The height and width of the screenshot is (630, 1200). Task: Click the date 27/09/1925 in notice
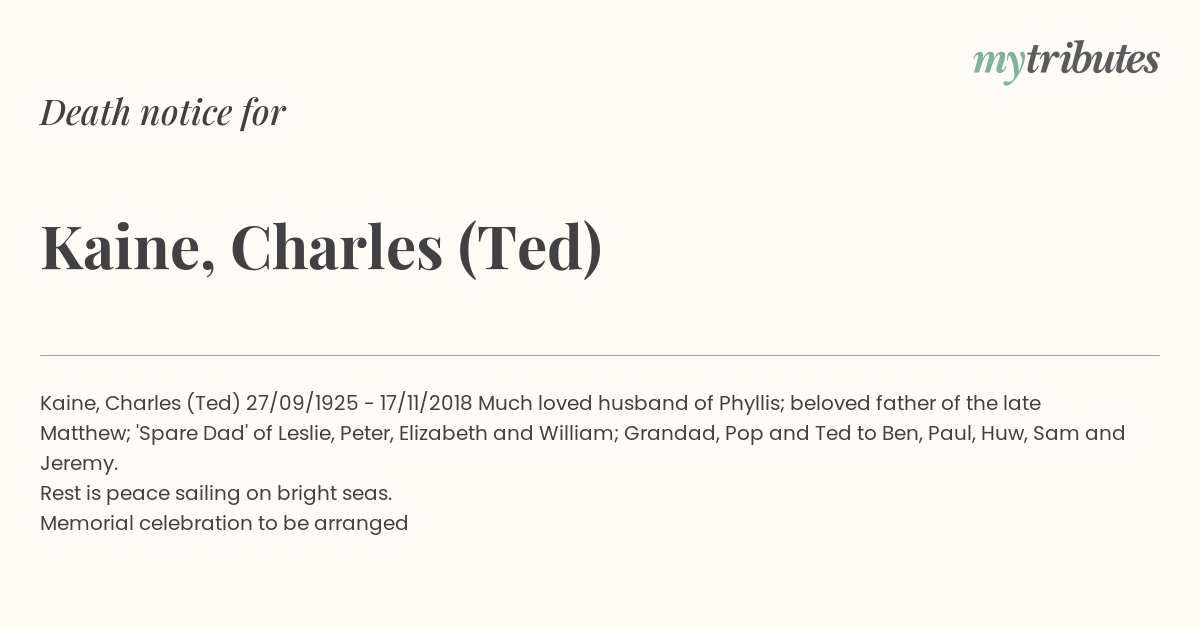[301, 403]
